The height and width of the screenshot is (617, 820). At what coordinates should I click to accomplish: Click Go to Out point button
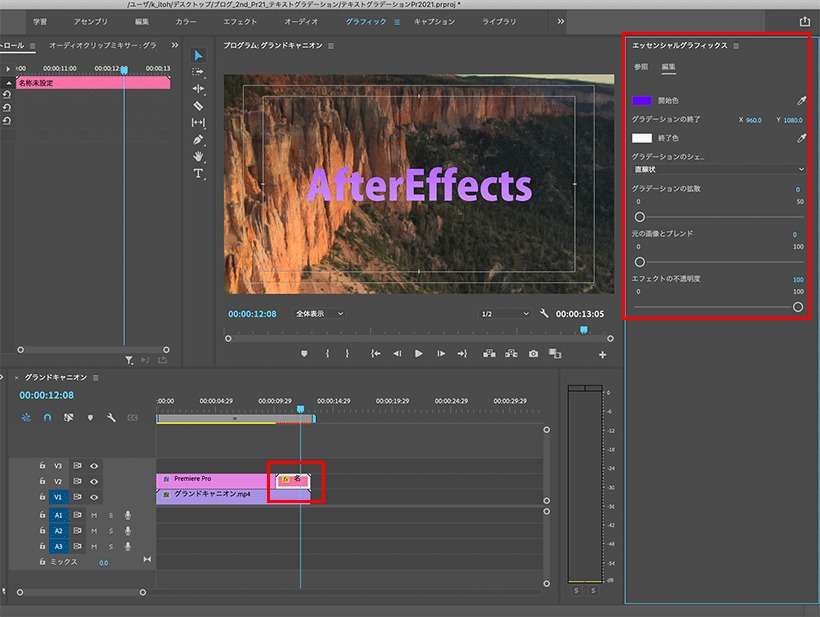pyautogui.click(x=462, y=354)
